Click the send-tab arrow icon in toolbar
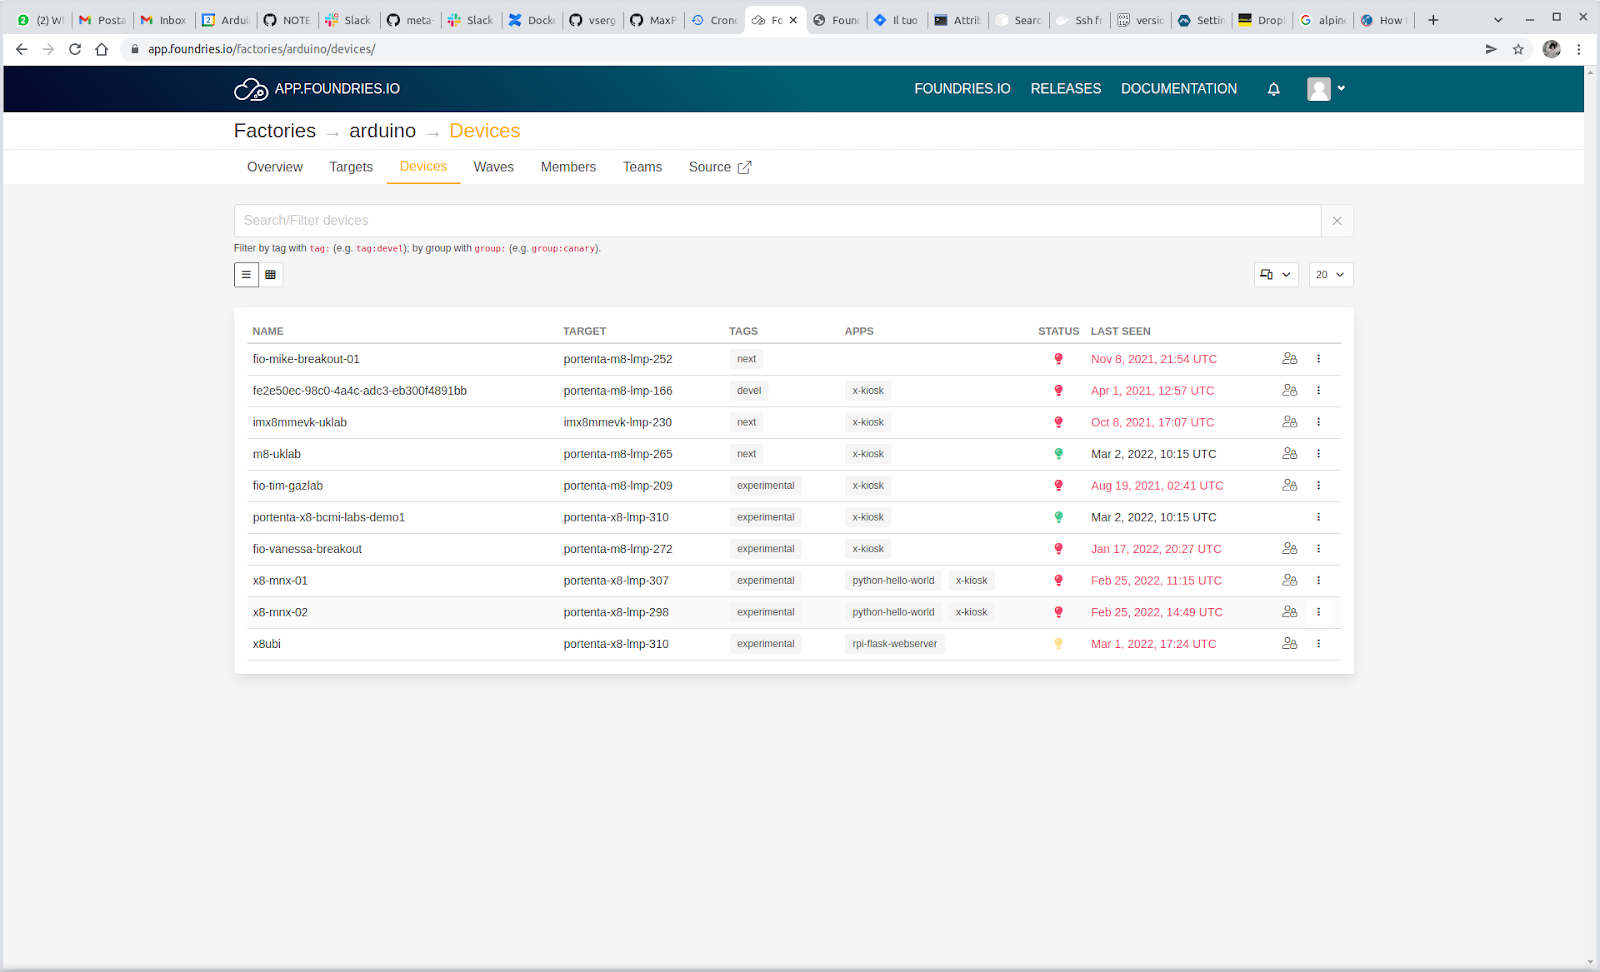 tap(1491, 49)
